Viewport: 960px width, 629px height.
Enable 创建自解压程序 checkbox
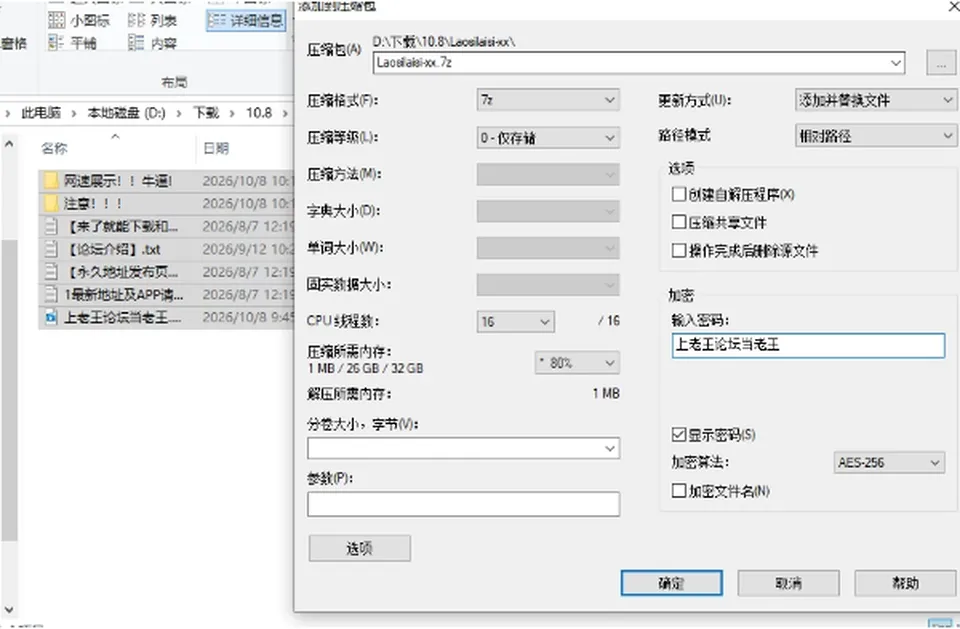pyautogui.click(x=678, y=194)
